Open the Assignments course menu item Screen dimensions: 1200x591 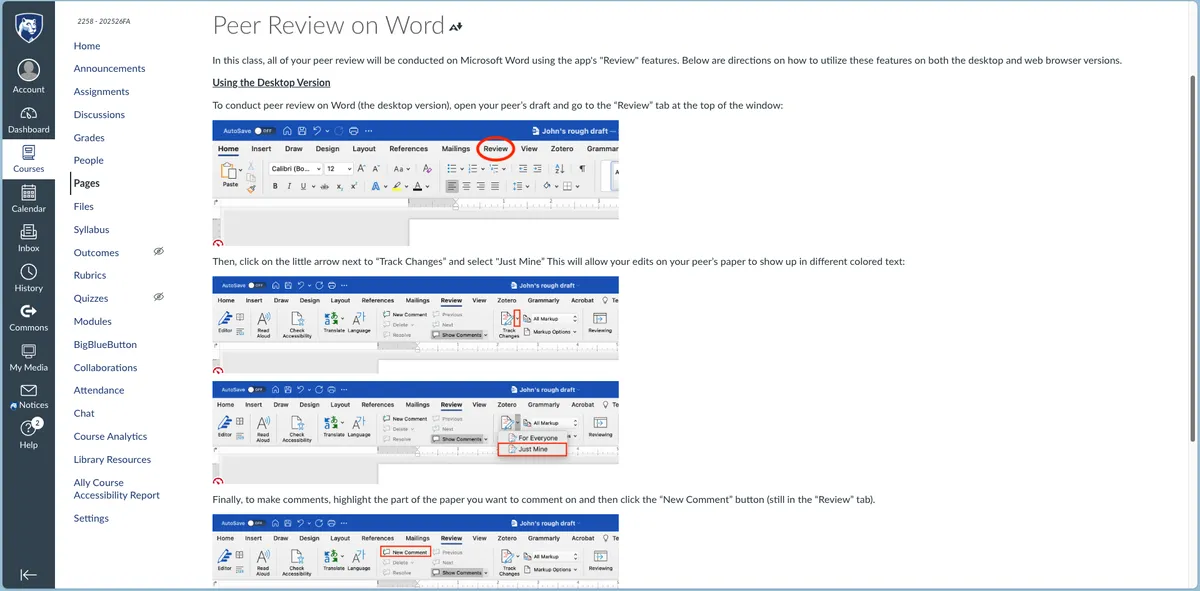[x=101, y=92]
